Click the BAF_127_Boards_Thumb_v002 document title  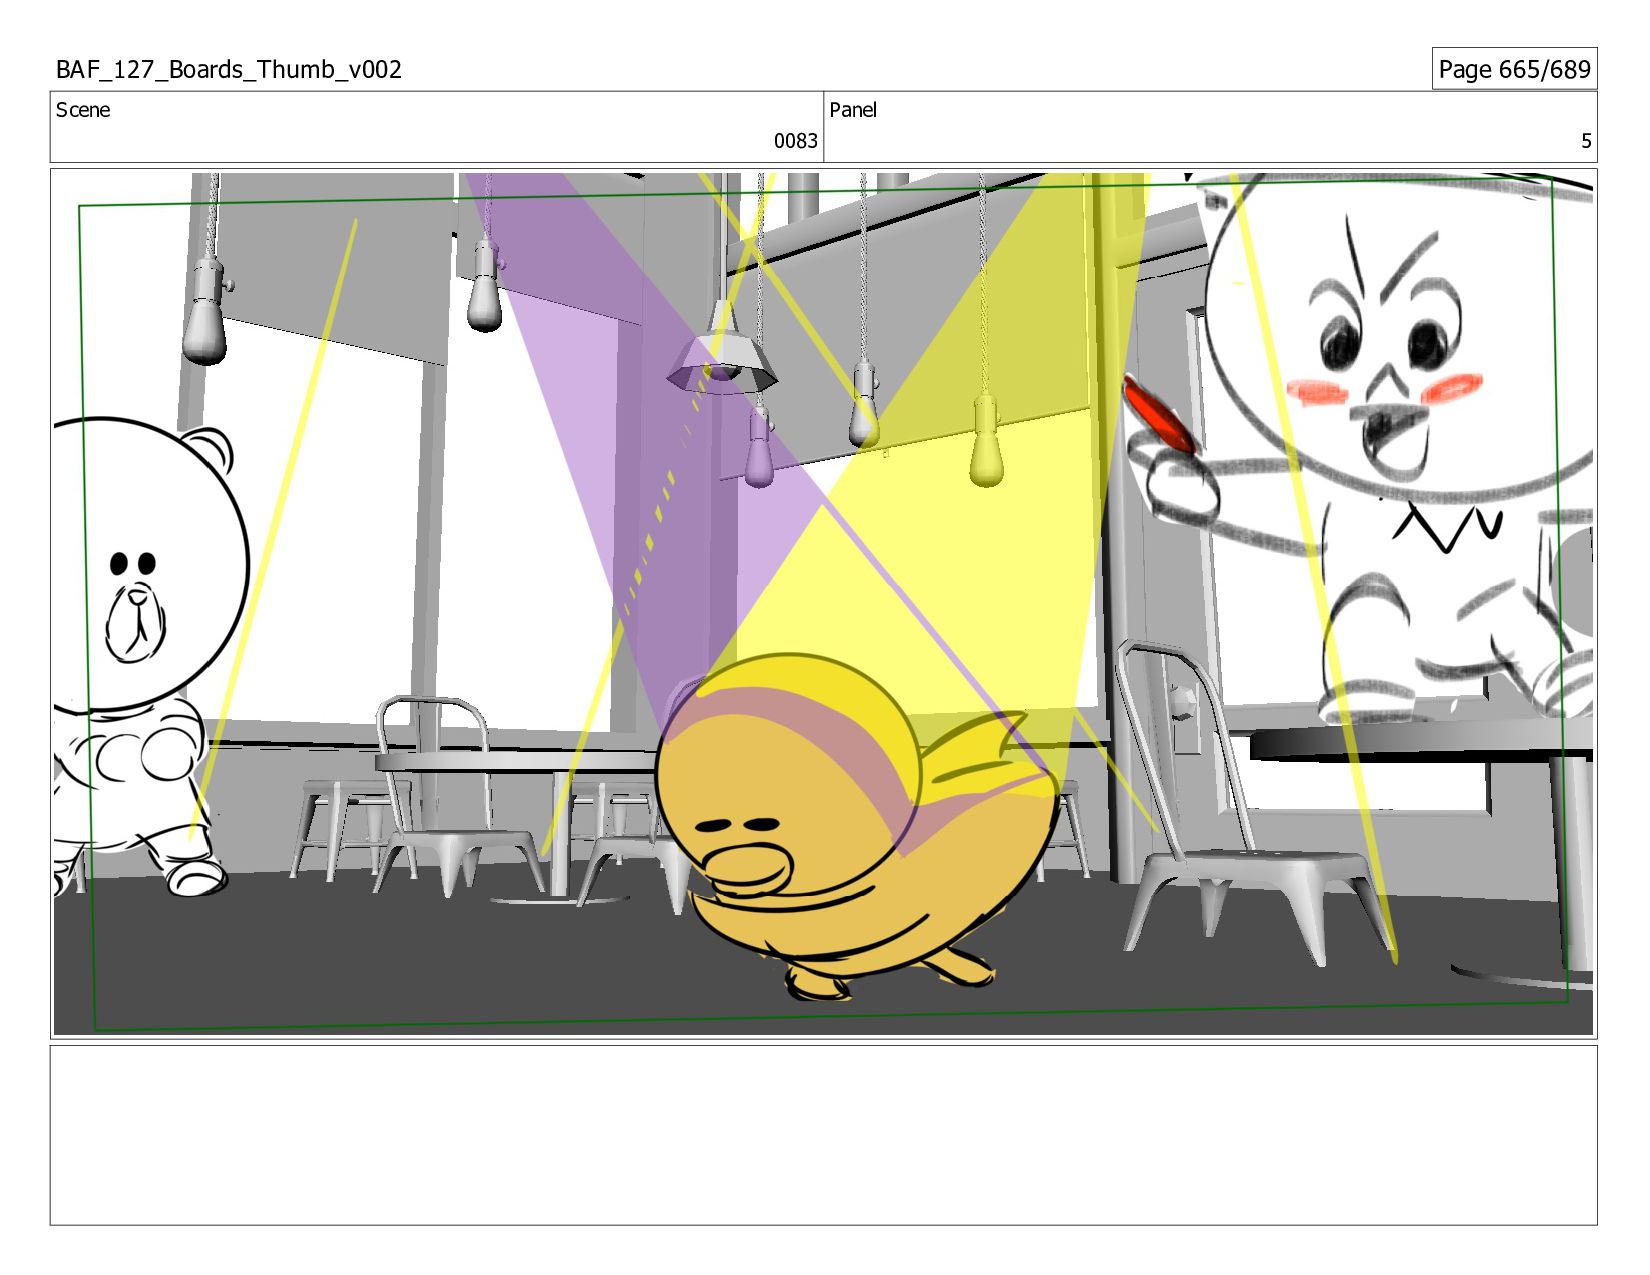pyautogui.click(x=229, y=69)
